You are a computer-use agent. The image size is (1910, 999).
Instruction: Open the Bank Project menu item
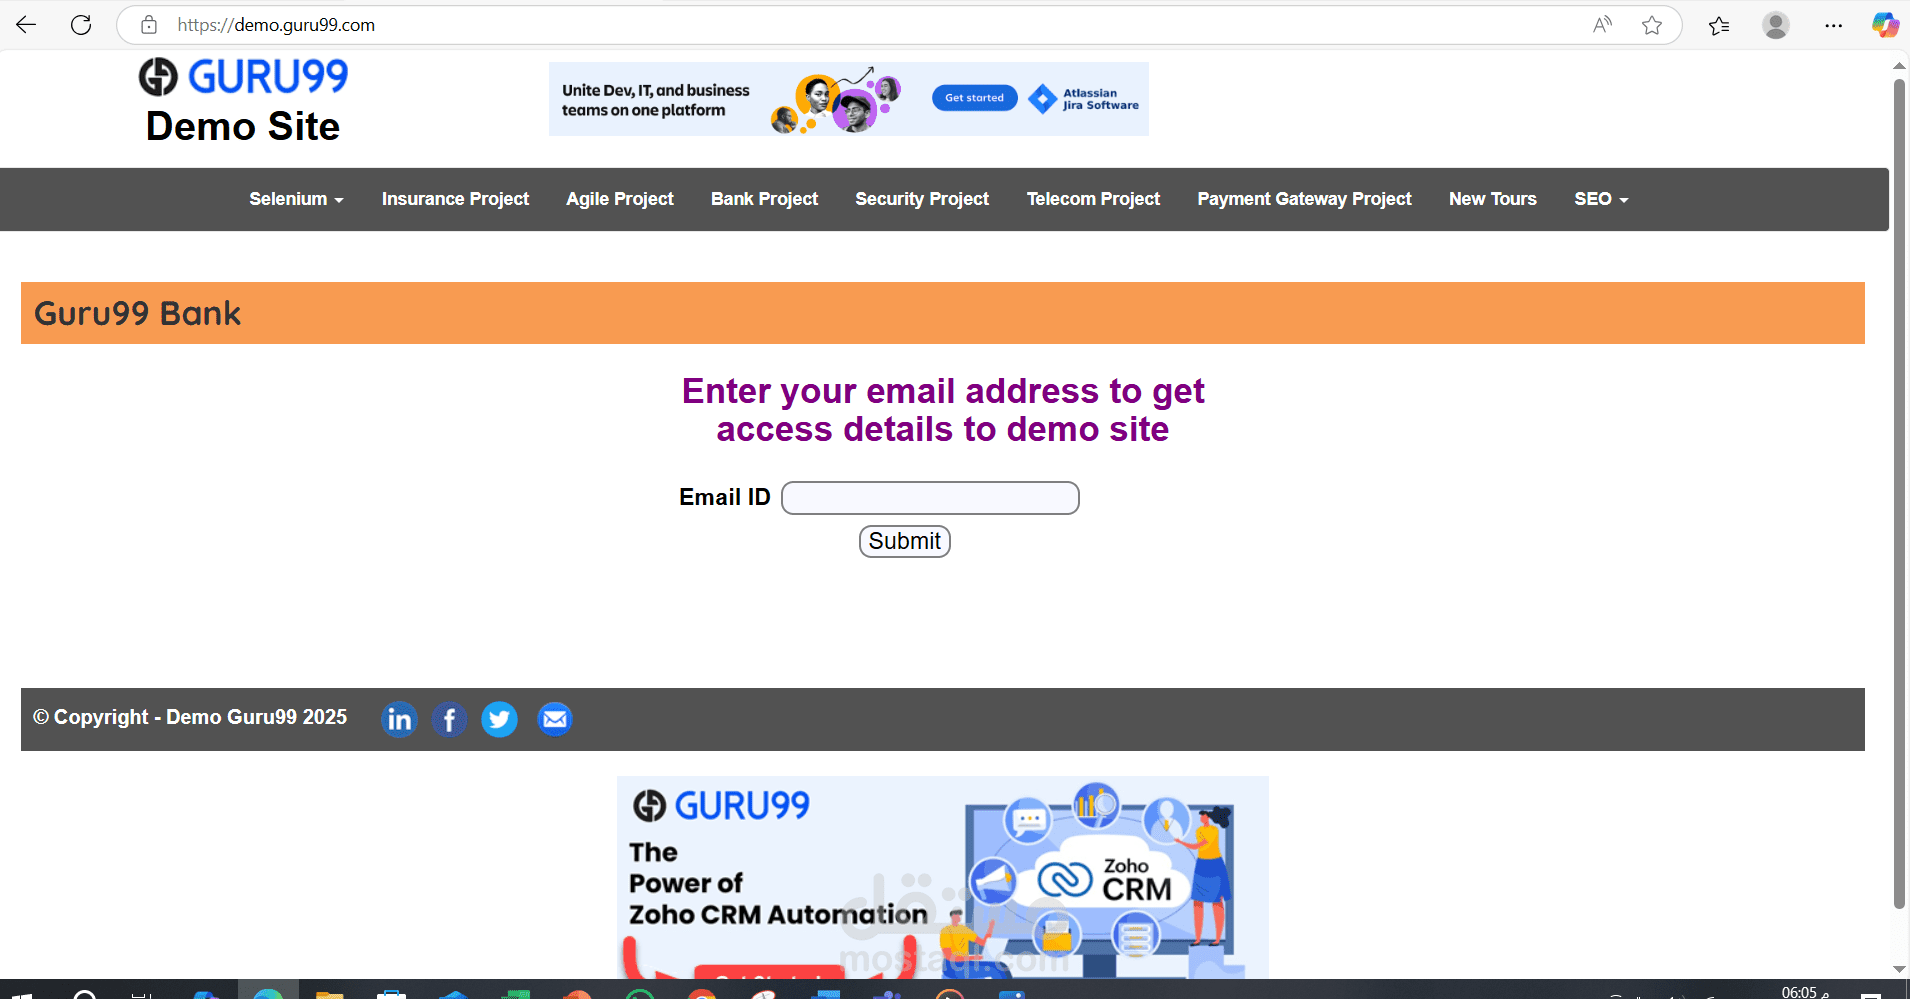[764, 199]
